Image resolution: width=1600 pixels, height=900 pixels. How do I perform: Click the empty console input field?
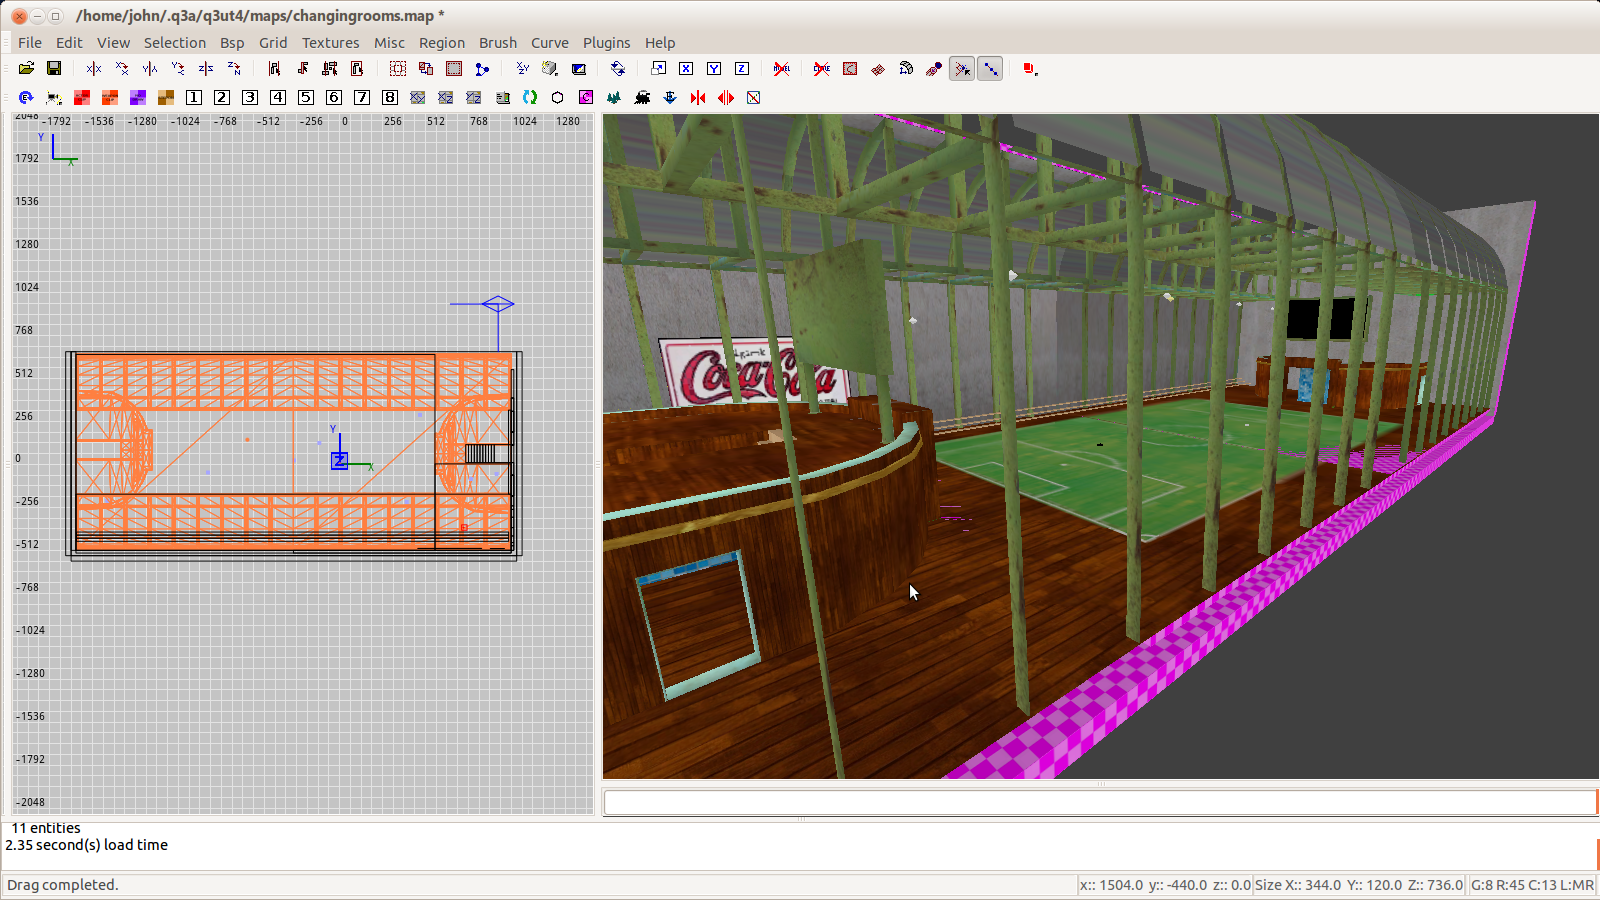point(1098,802)
